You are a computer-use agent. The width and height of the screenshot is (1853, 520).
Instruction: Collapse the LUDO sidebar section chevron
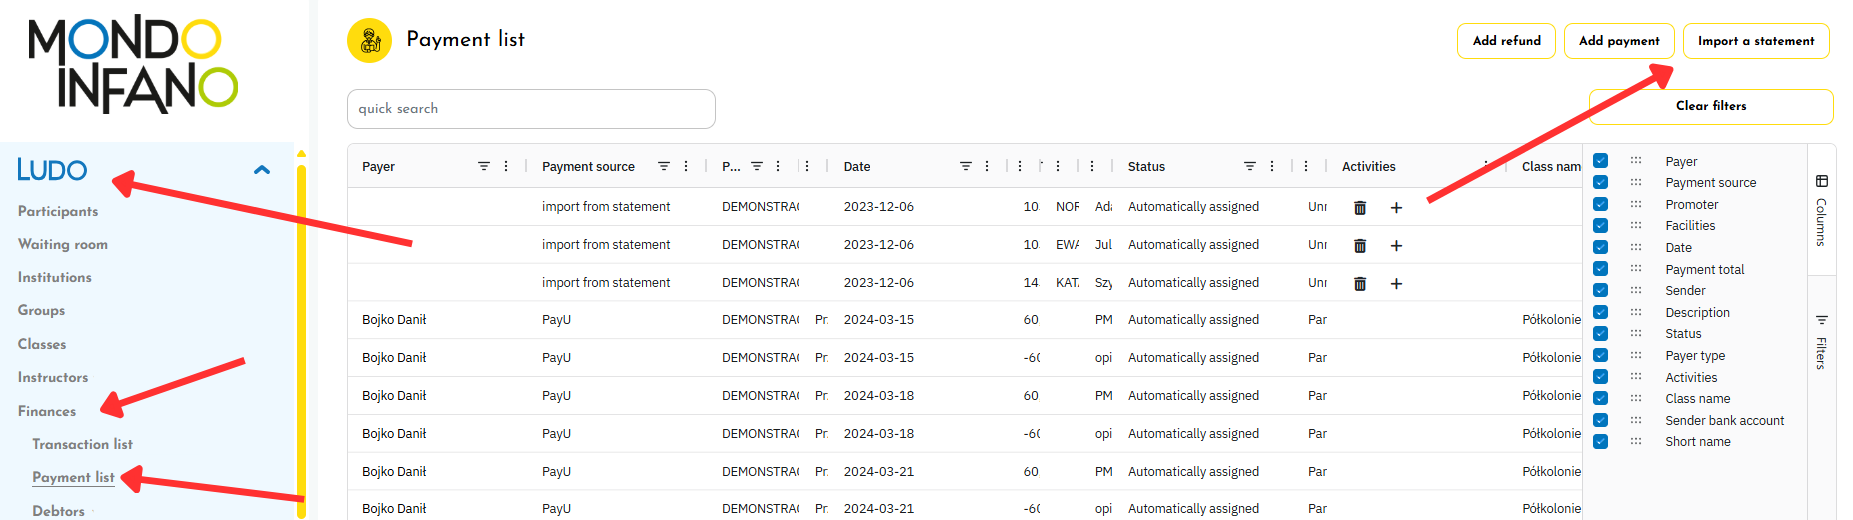[x=262, y=170]
